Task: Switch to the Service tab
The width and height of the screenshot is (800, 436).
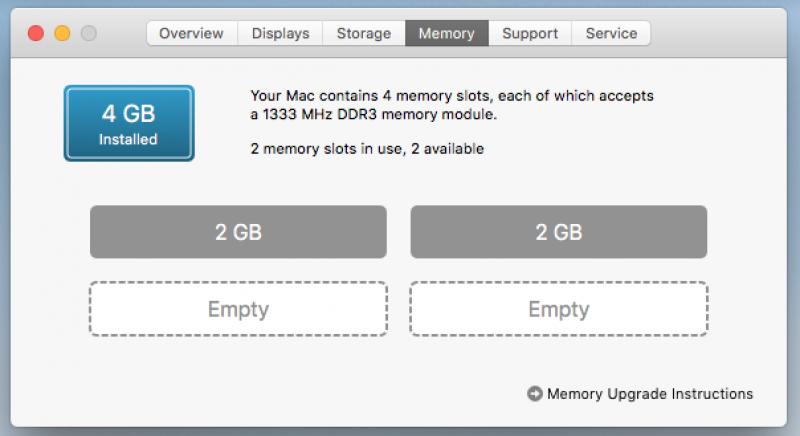Action: (611, 33)
